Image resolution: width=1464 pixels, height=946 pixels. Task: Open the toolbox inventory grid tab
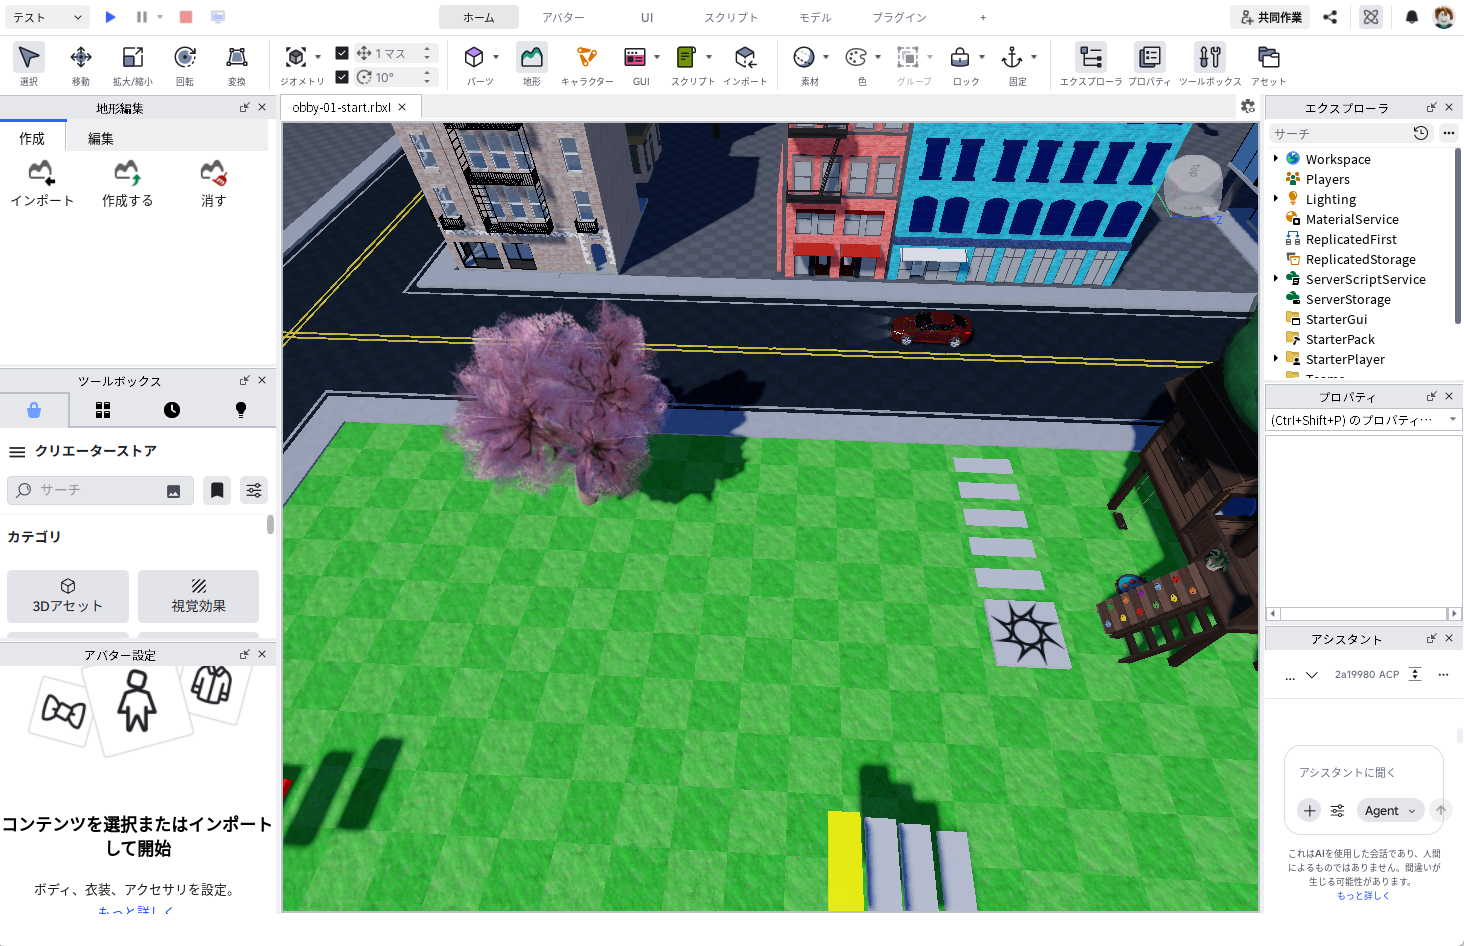[x=103, y=410]
